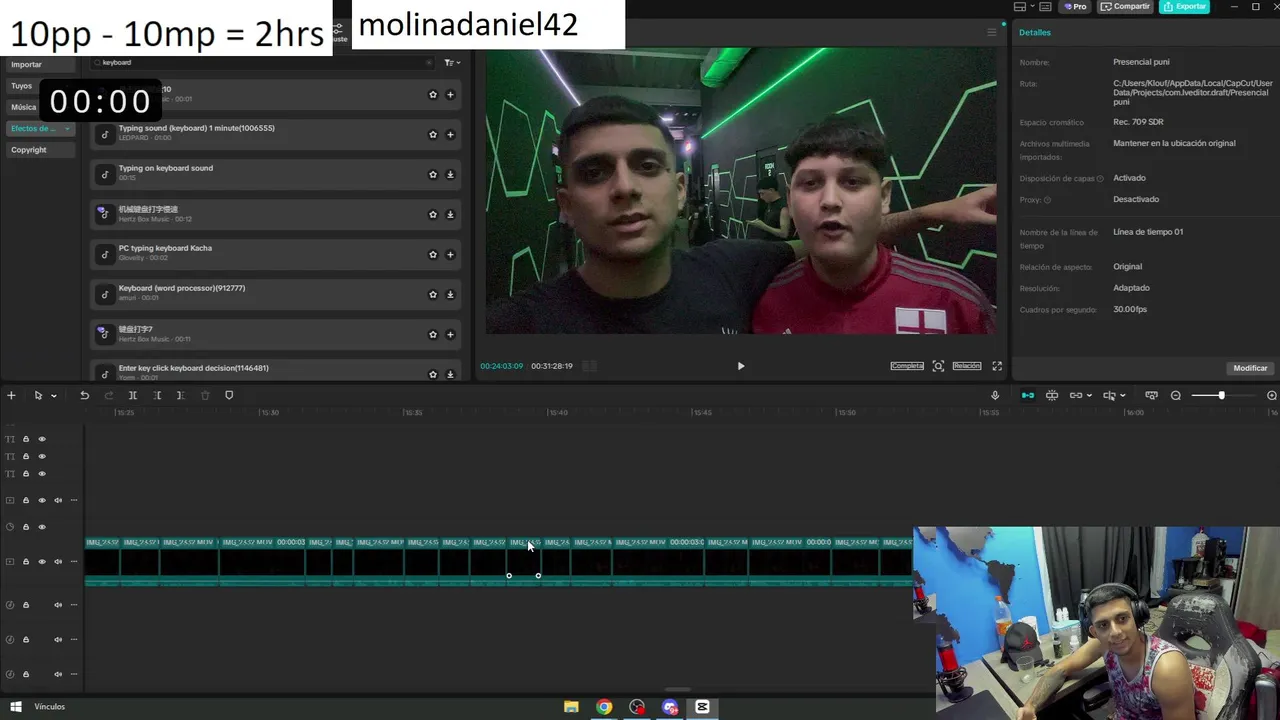The width and height of the screenshot is (1280, 720).
Task: Toggle auto snapping on the timeline
Action: (x=1052, y=395)
